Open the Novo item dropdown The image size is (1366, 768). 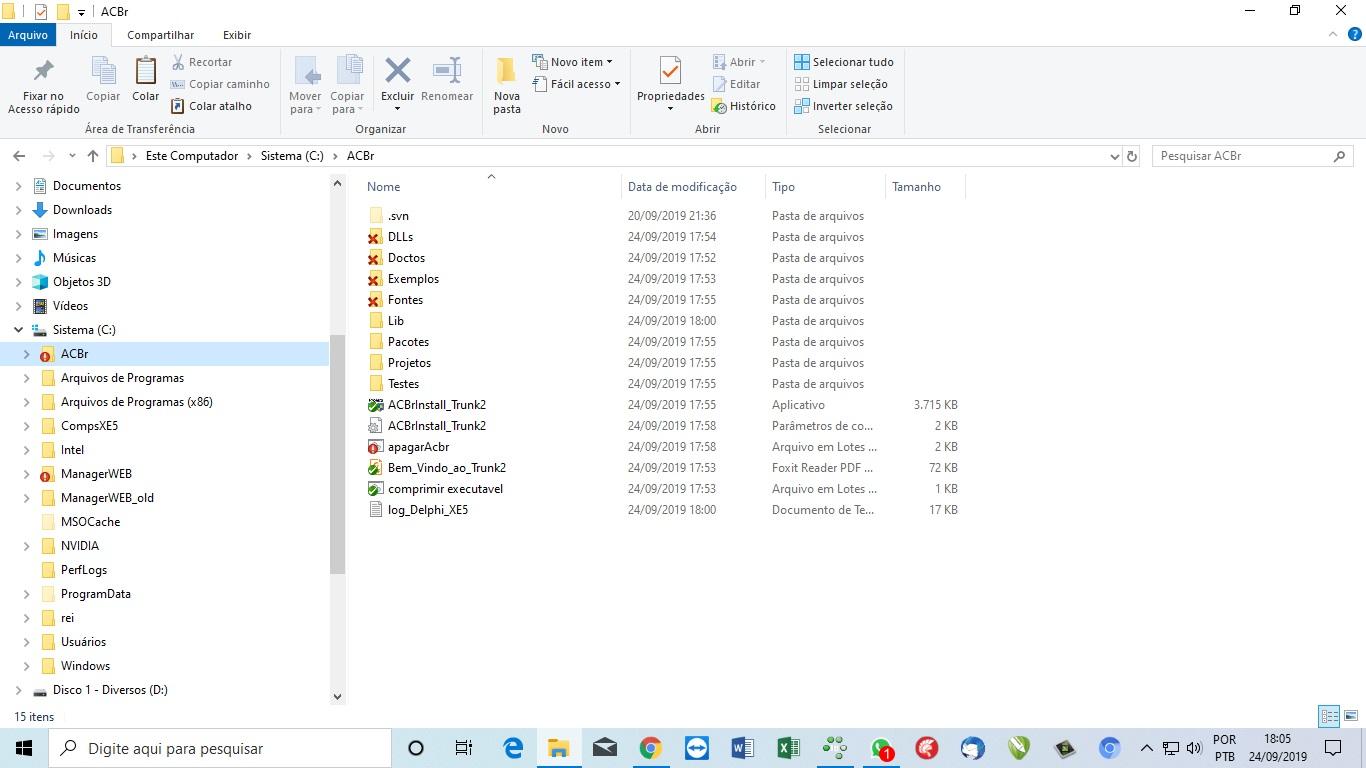[573, 62]
